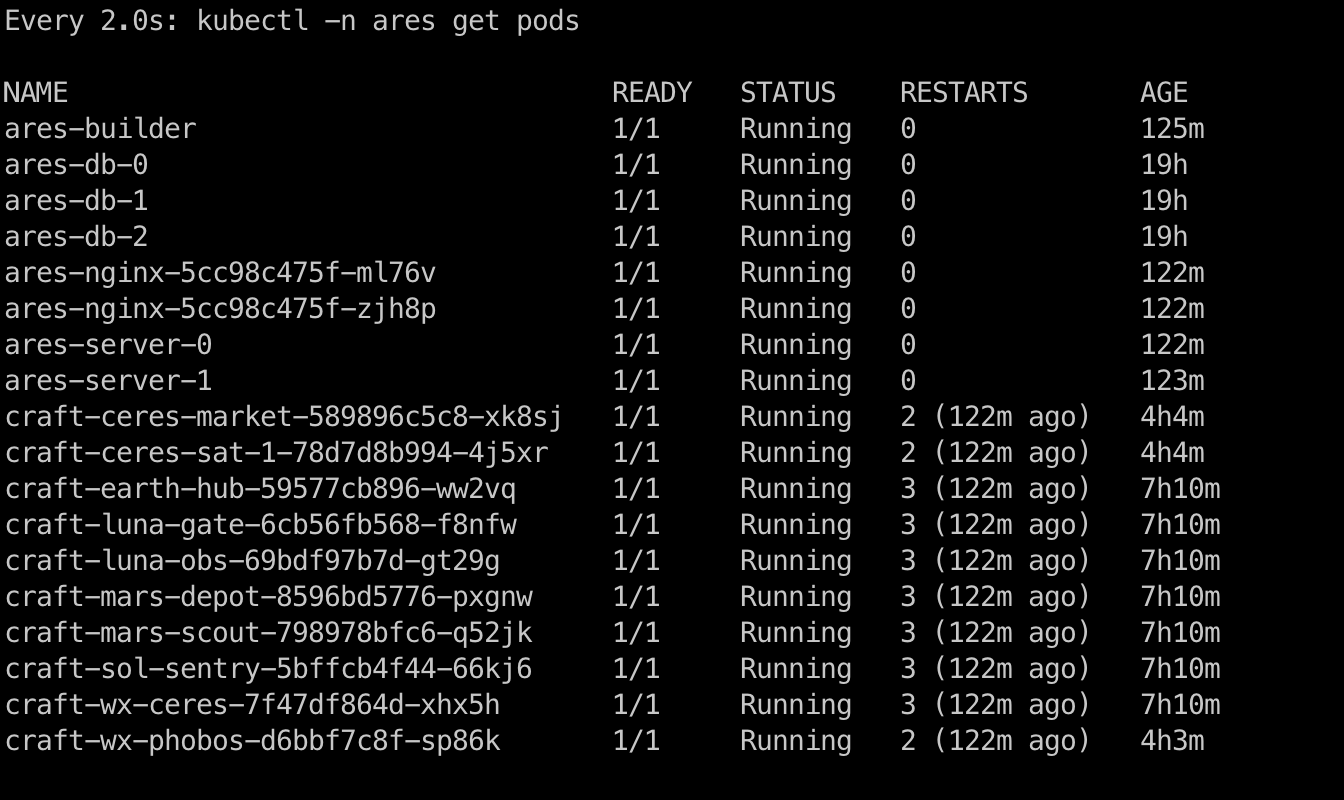Select pod craft-earth-hub-59577cb896-ww2vq
1344x800 pixels.
(260, 489)
